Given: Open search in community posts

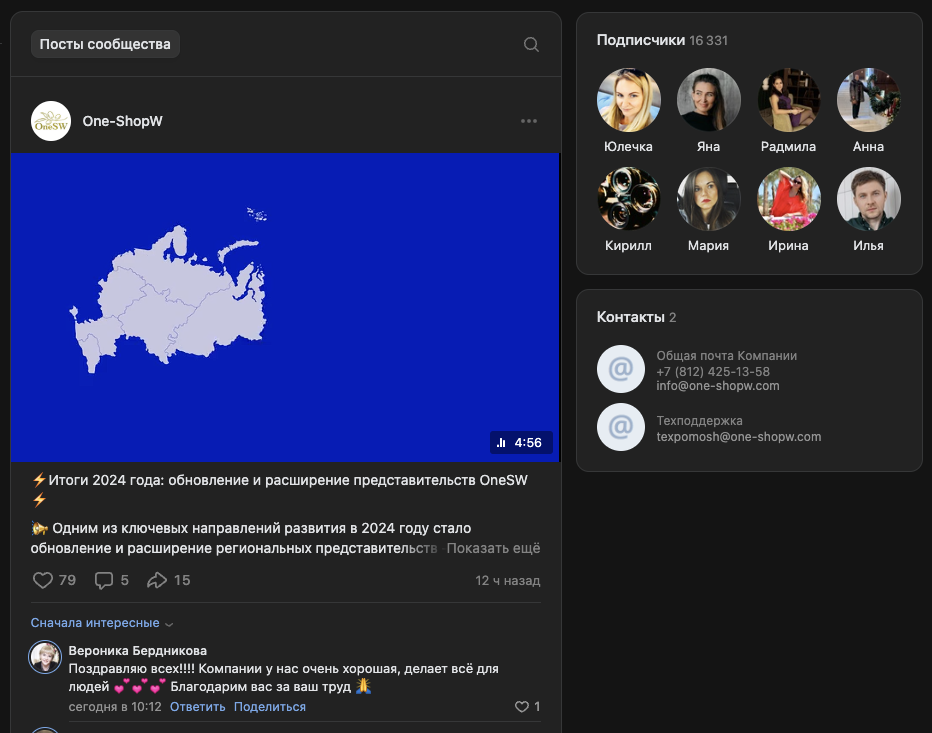Looking at the screenshot, I should tap(531, 45).
